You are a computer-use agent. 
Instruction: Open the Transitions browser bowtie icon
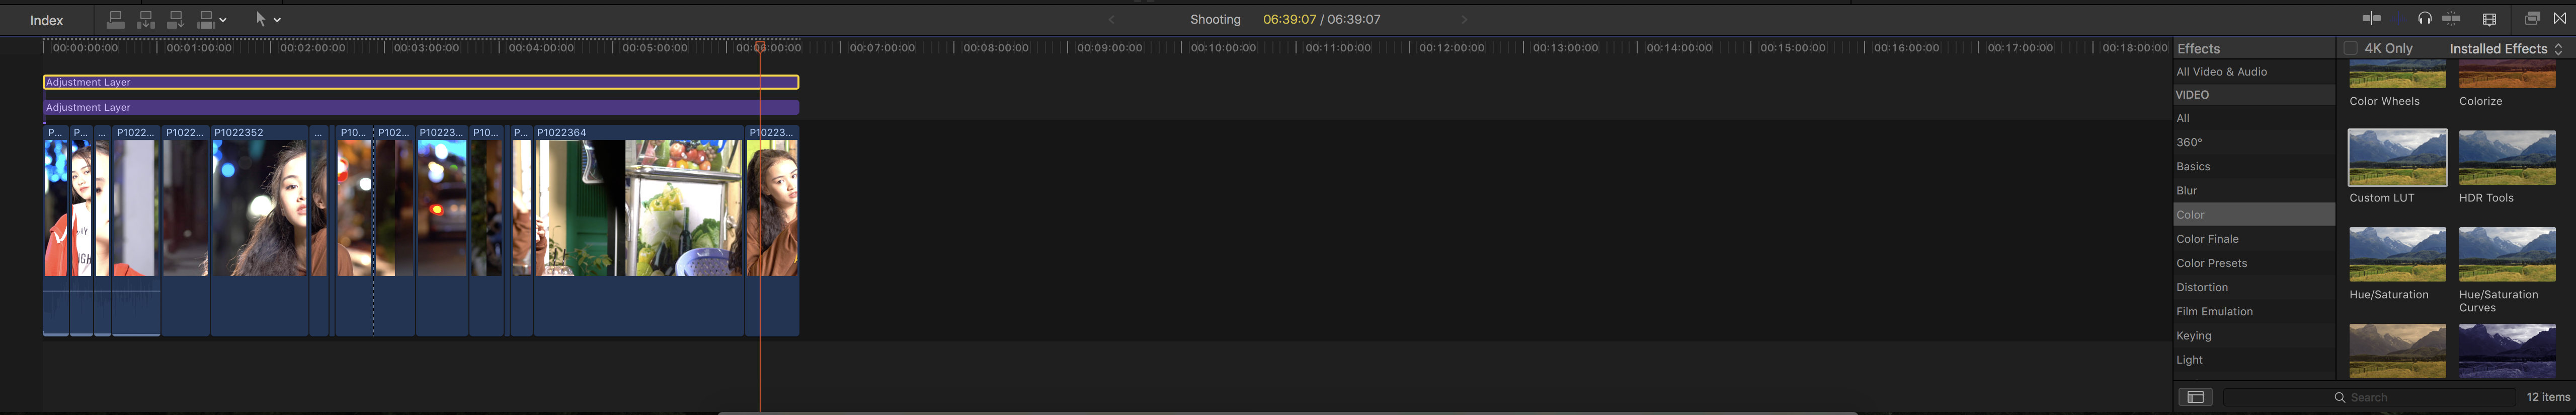pyautogui.click(x=2560, y=18)
